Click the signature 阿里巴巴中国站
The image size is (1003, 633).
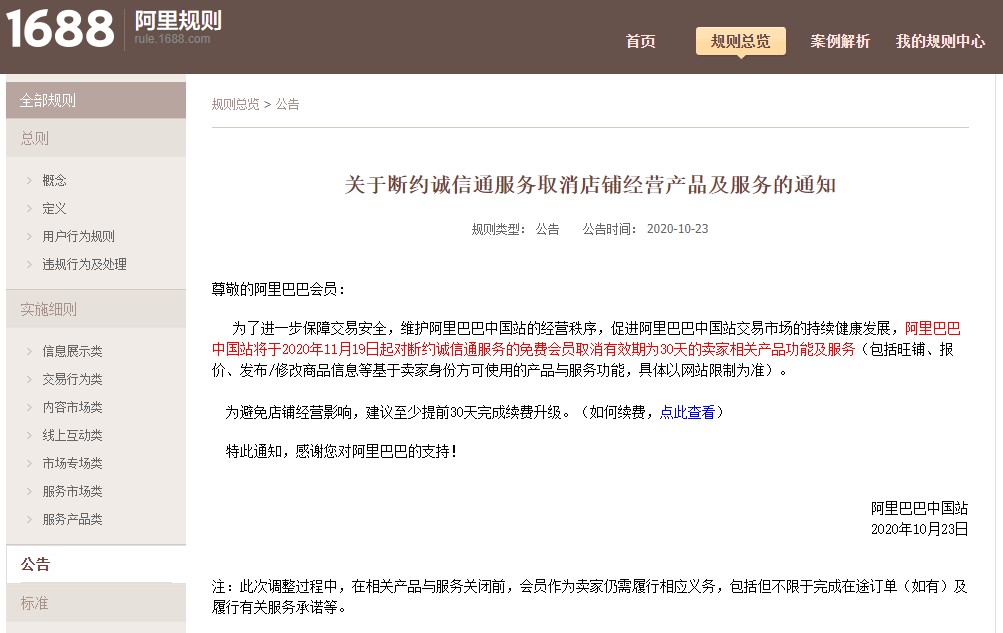click(x=919, y=508)
